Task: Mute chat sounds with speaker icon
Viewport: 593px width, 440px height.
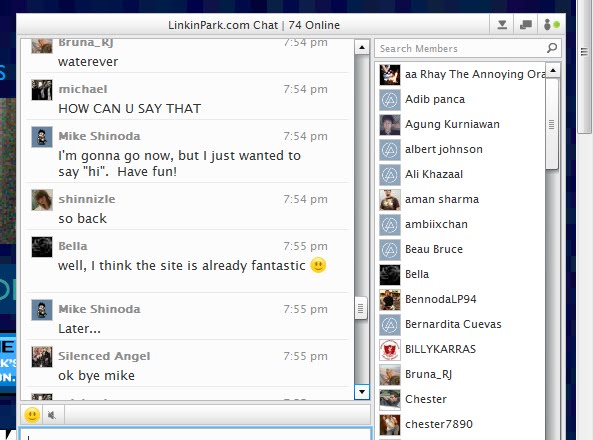Action: click(x=52, y=415)
